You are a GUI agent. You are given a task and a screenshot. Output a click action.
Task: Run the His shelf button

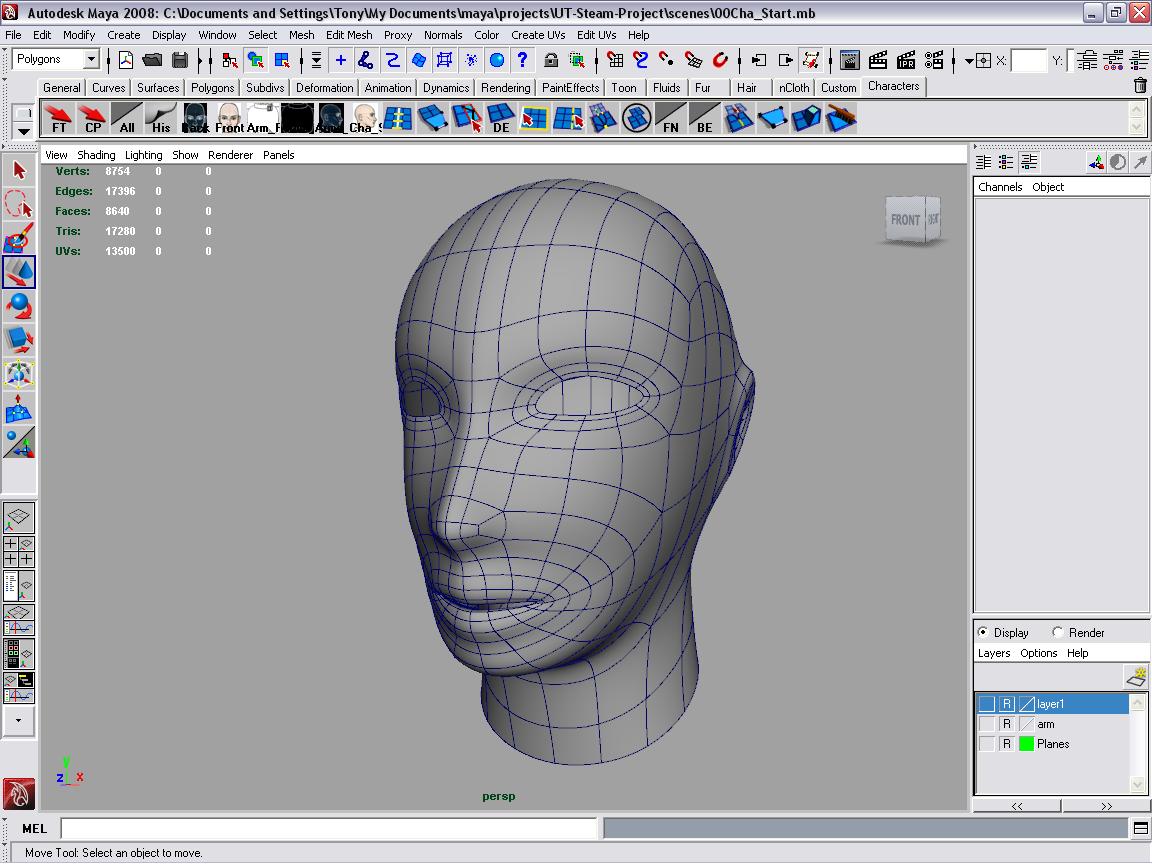pos(161,118)
